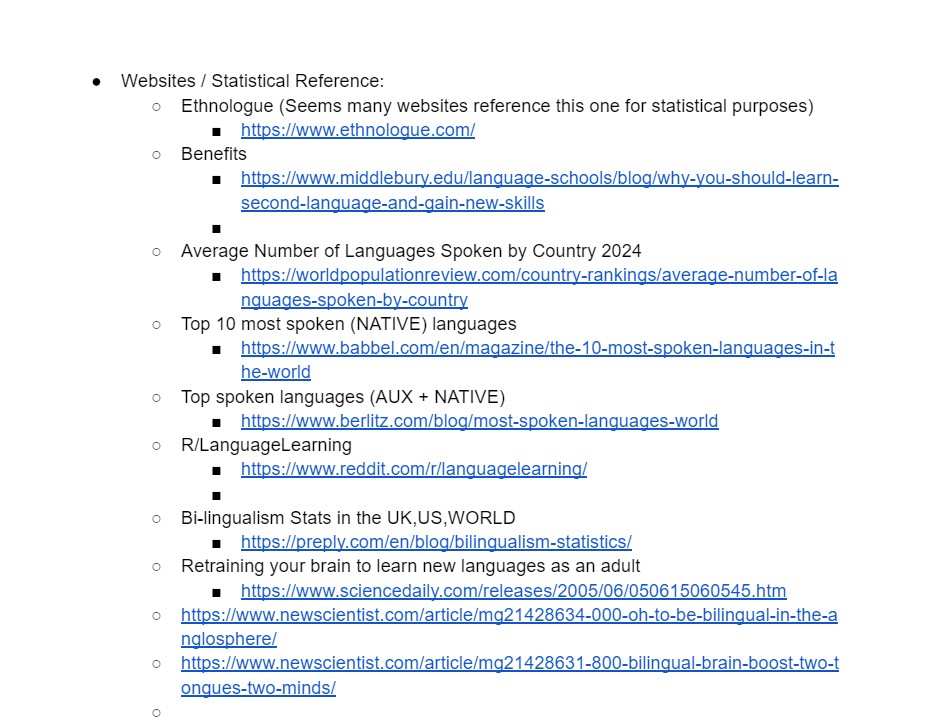Open the reddit.com r/languagelearning link
This screenshot has width=941, height=722.
pos(414,469)
